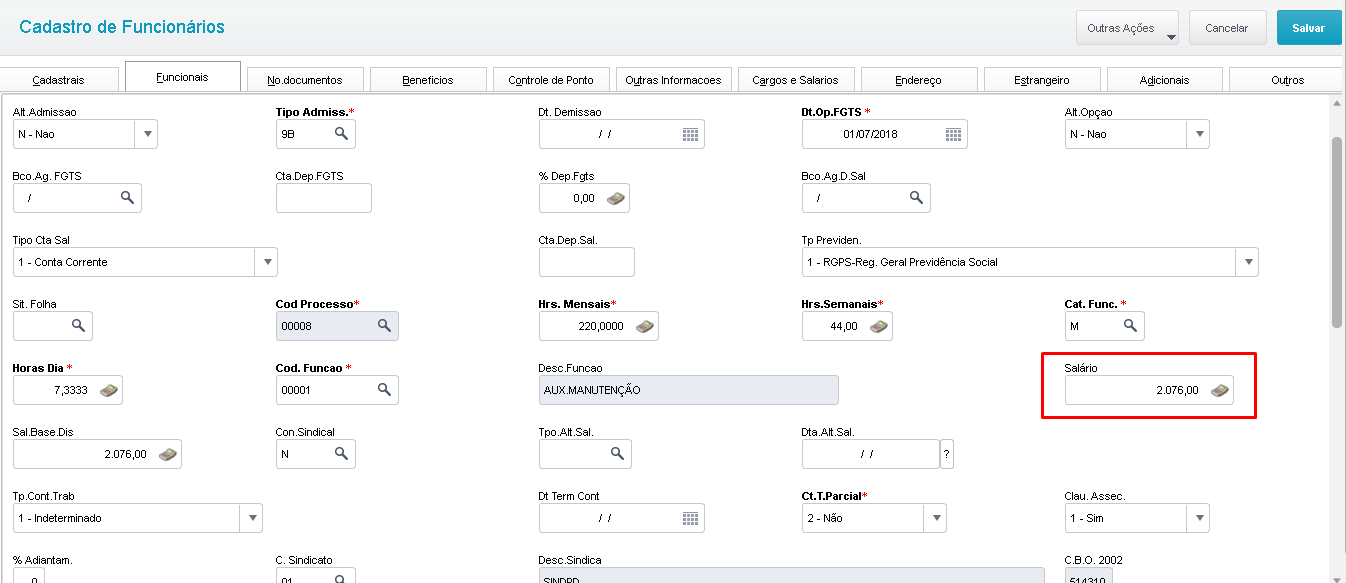The image size is (1346, 583).
Task: Expand the Alt.Opçao dropdown
Action: 1198,133
